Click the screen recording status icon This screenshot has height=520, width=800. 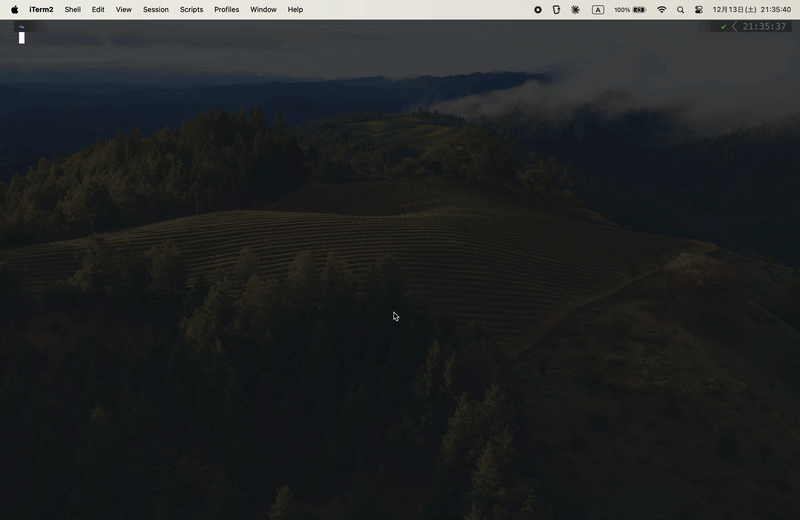point(538,10)
